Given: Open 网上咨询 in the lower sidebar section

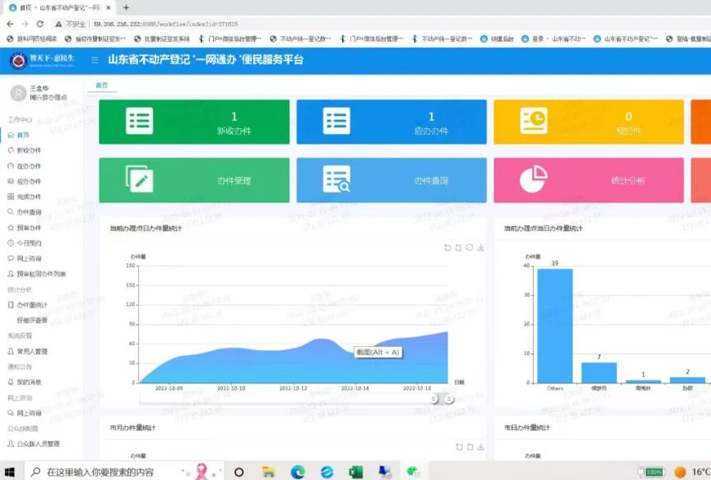Looking at the screenshot, I should pyautogui.click(x=29, y=413).
